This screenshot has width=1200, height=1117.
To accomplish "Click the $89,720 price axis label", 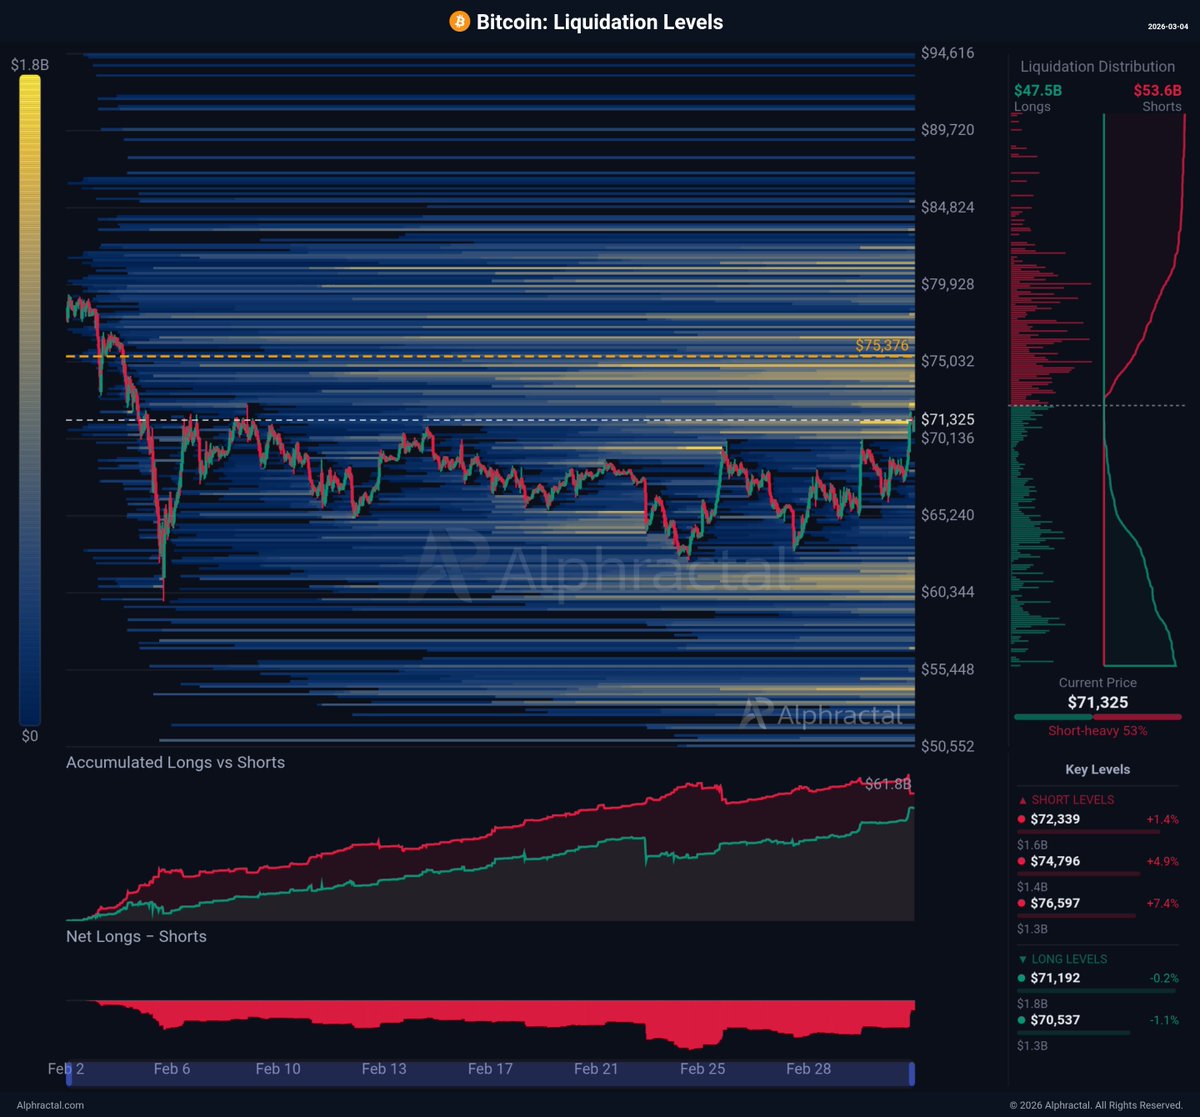I will coord(947,130).
